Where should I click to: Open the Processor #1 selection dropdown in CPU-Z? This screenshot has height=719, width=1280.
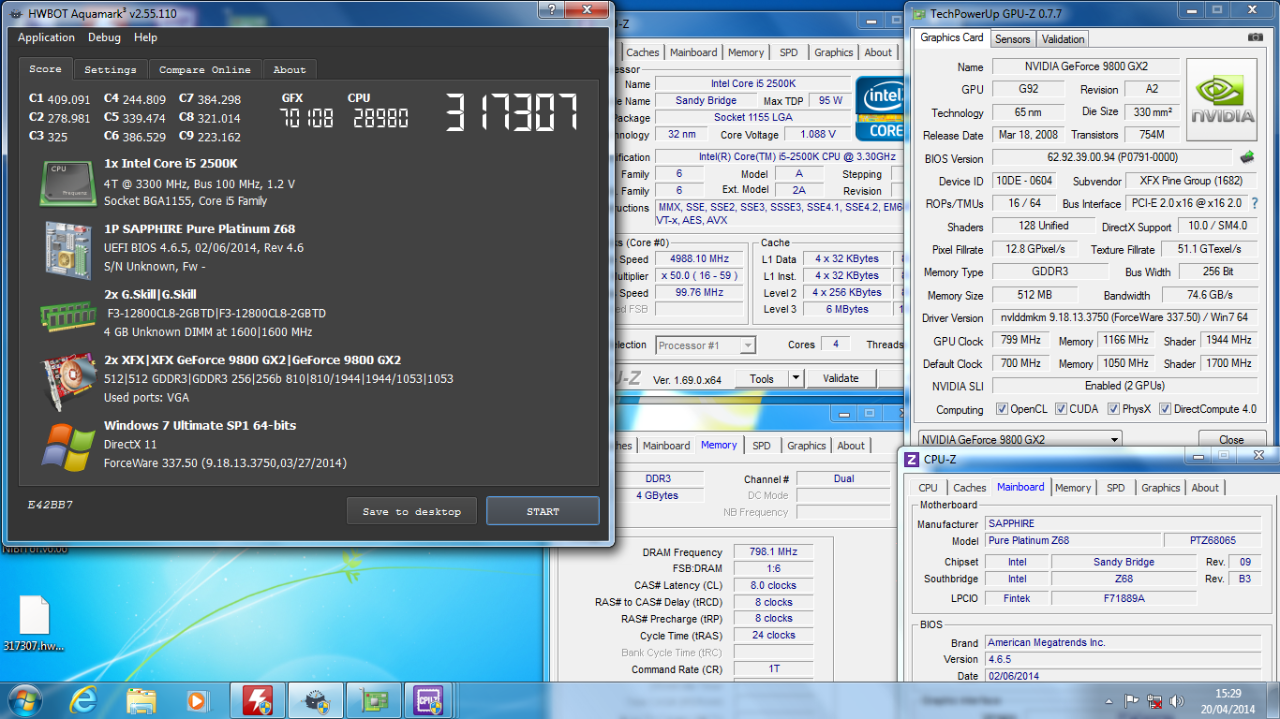[x=705, y=345]
